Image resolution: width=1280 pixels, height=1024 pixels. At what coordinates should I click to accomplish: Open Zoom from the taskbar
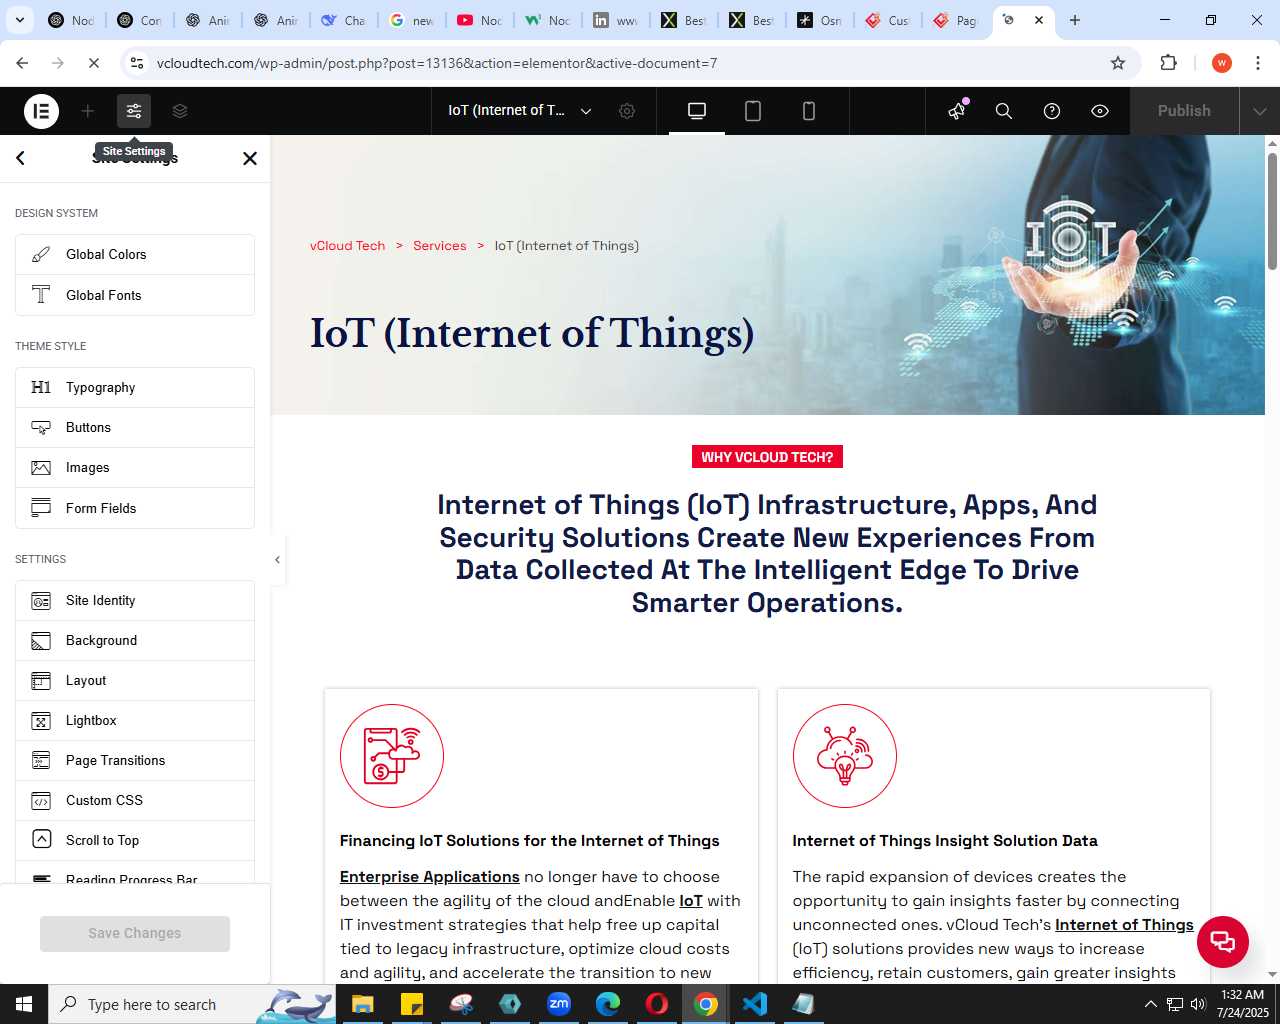(559, 1004)
